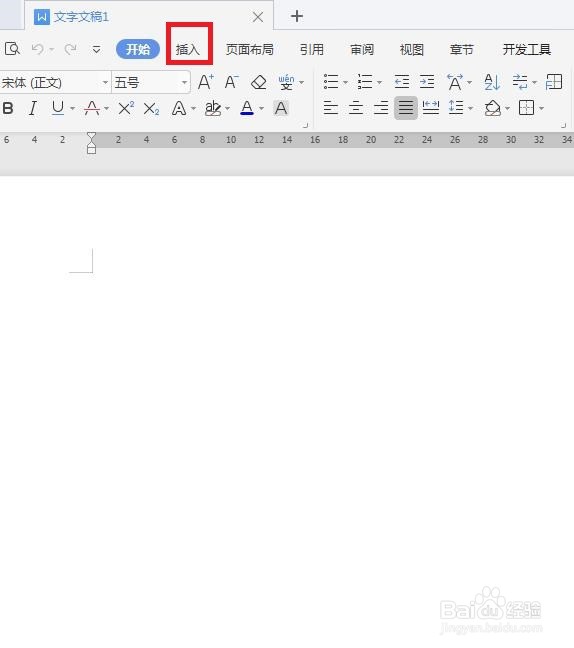574x648 pixels.
Task: Open the 审阅 tab
Action: tap(362, 49)
